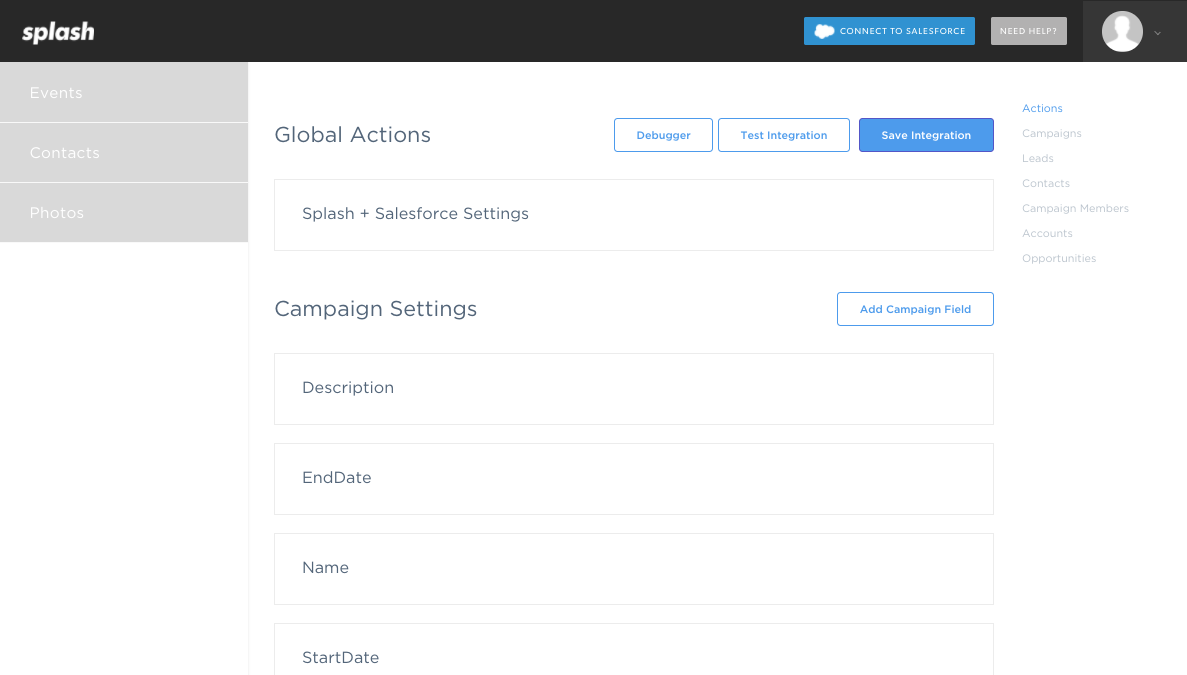Screen dimensions: 1187x675
Task: Jump to Accounts section link
Action: 1047,233
